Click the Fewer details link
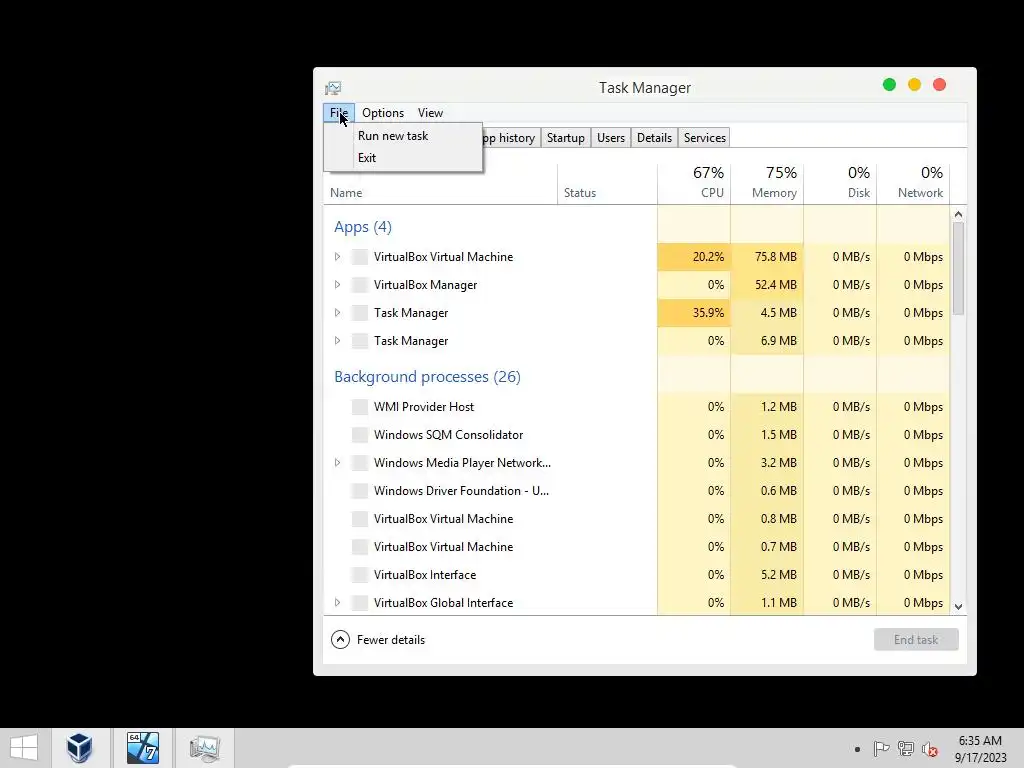1024x768 pixels. [x=391, y=640]
